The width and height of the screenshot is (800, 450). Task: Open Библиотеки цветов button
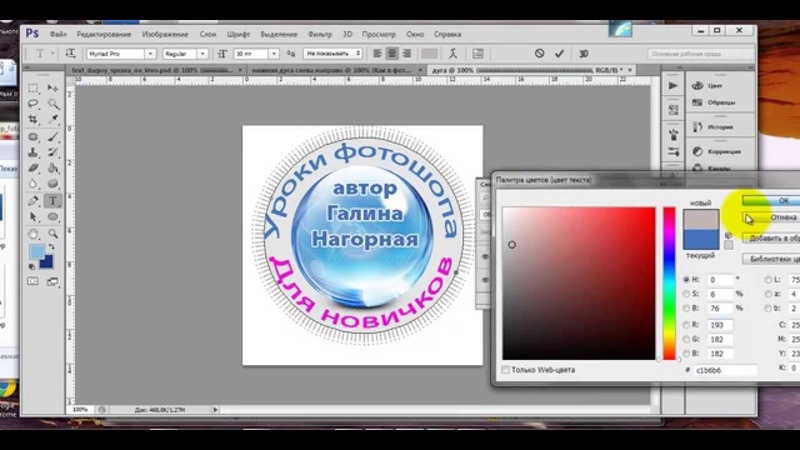(x=771, y=259)
